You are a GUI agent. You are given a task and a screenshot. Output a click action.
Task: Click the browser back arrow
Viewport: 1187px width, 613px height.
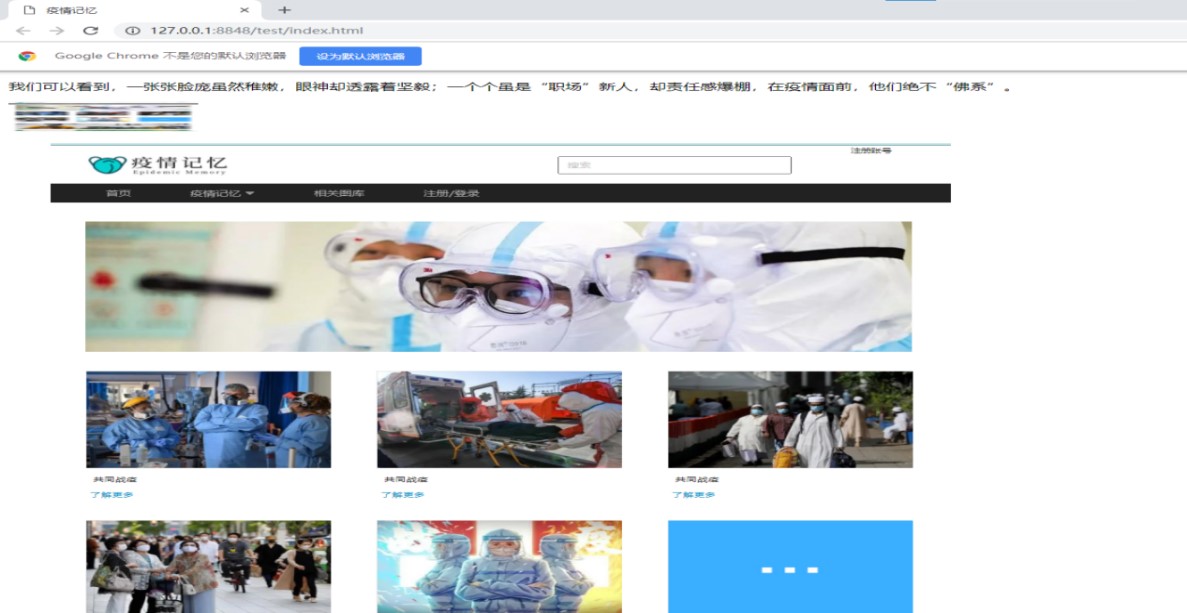point(23,31)
